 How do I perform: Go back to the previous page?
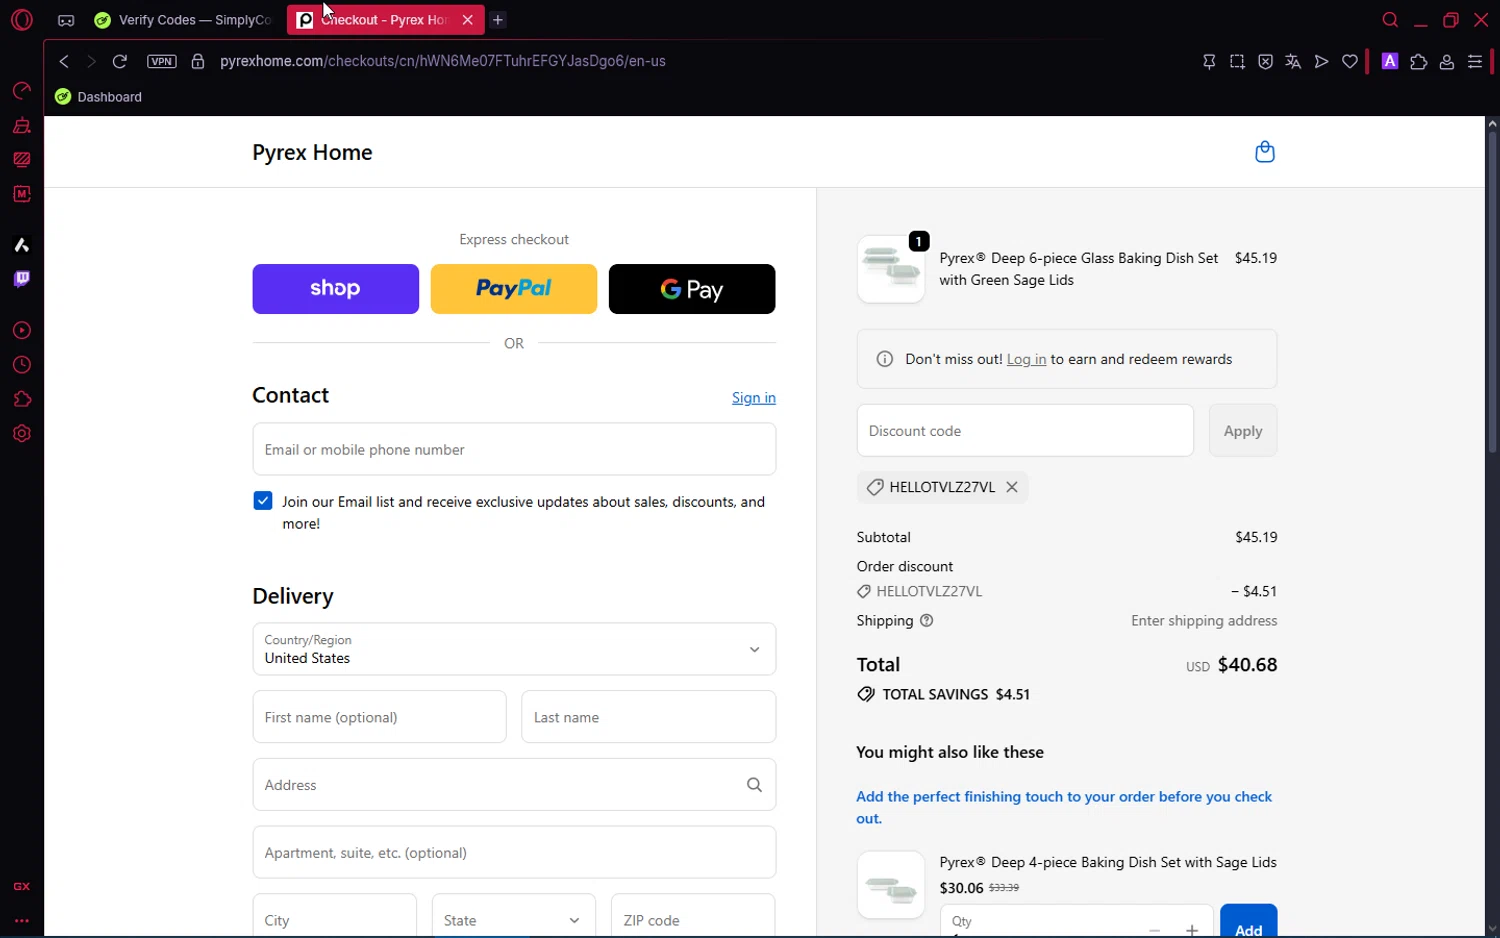[64, 61]
